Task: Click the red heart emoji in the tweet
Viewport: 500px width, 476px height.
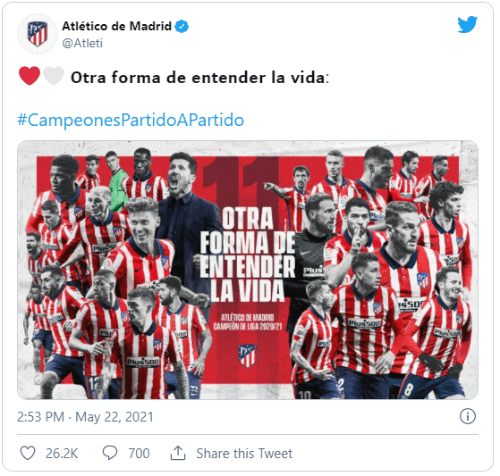Action: tap(29, 76)
